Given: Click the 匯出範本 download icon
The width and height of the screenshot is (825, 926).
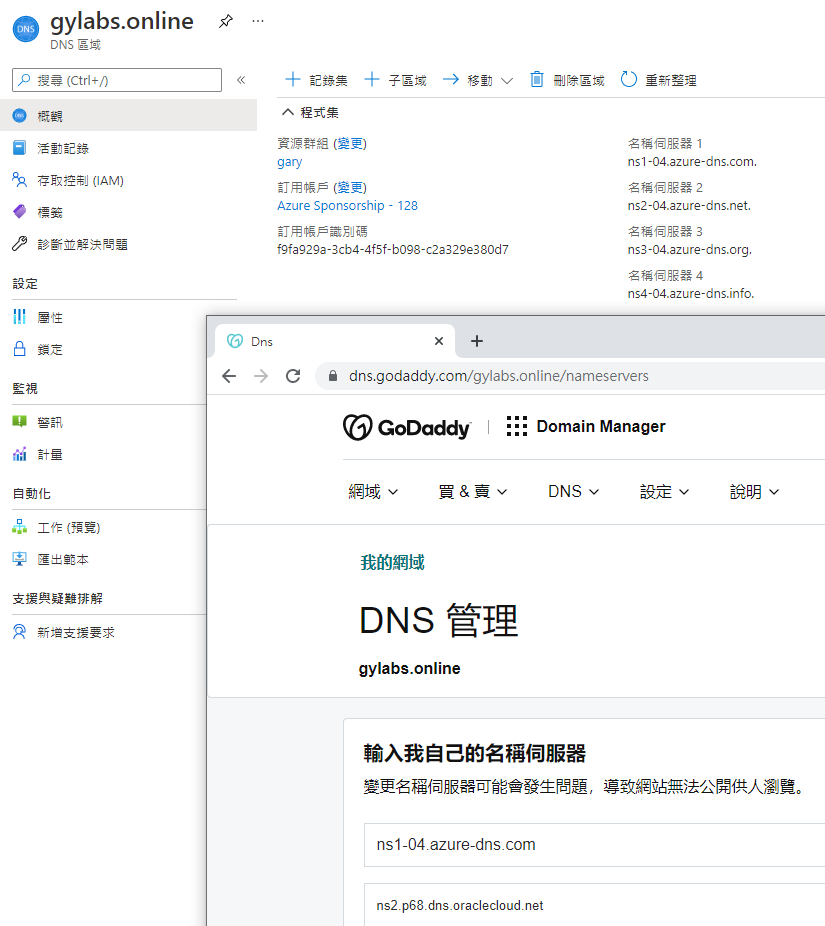Looking at the screenshot, I should click(x=19, y=559).
